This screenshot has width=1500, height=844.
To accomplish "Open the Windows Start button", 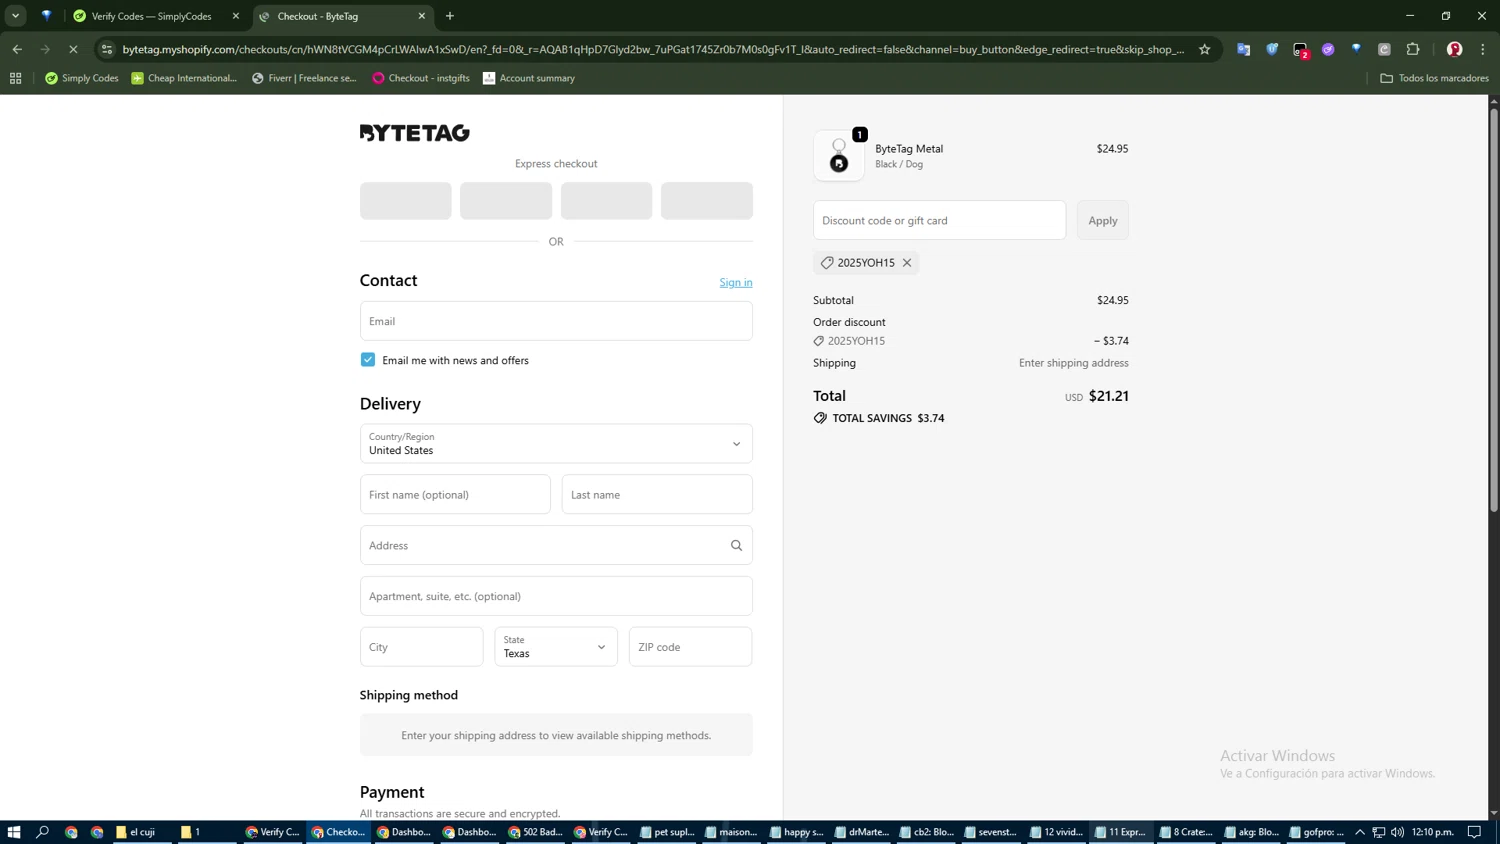I will 14,832.
